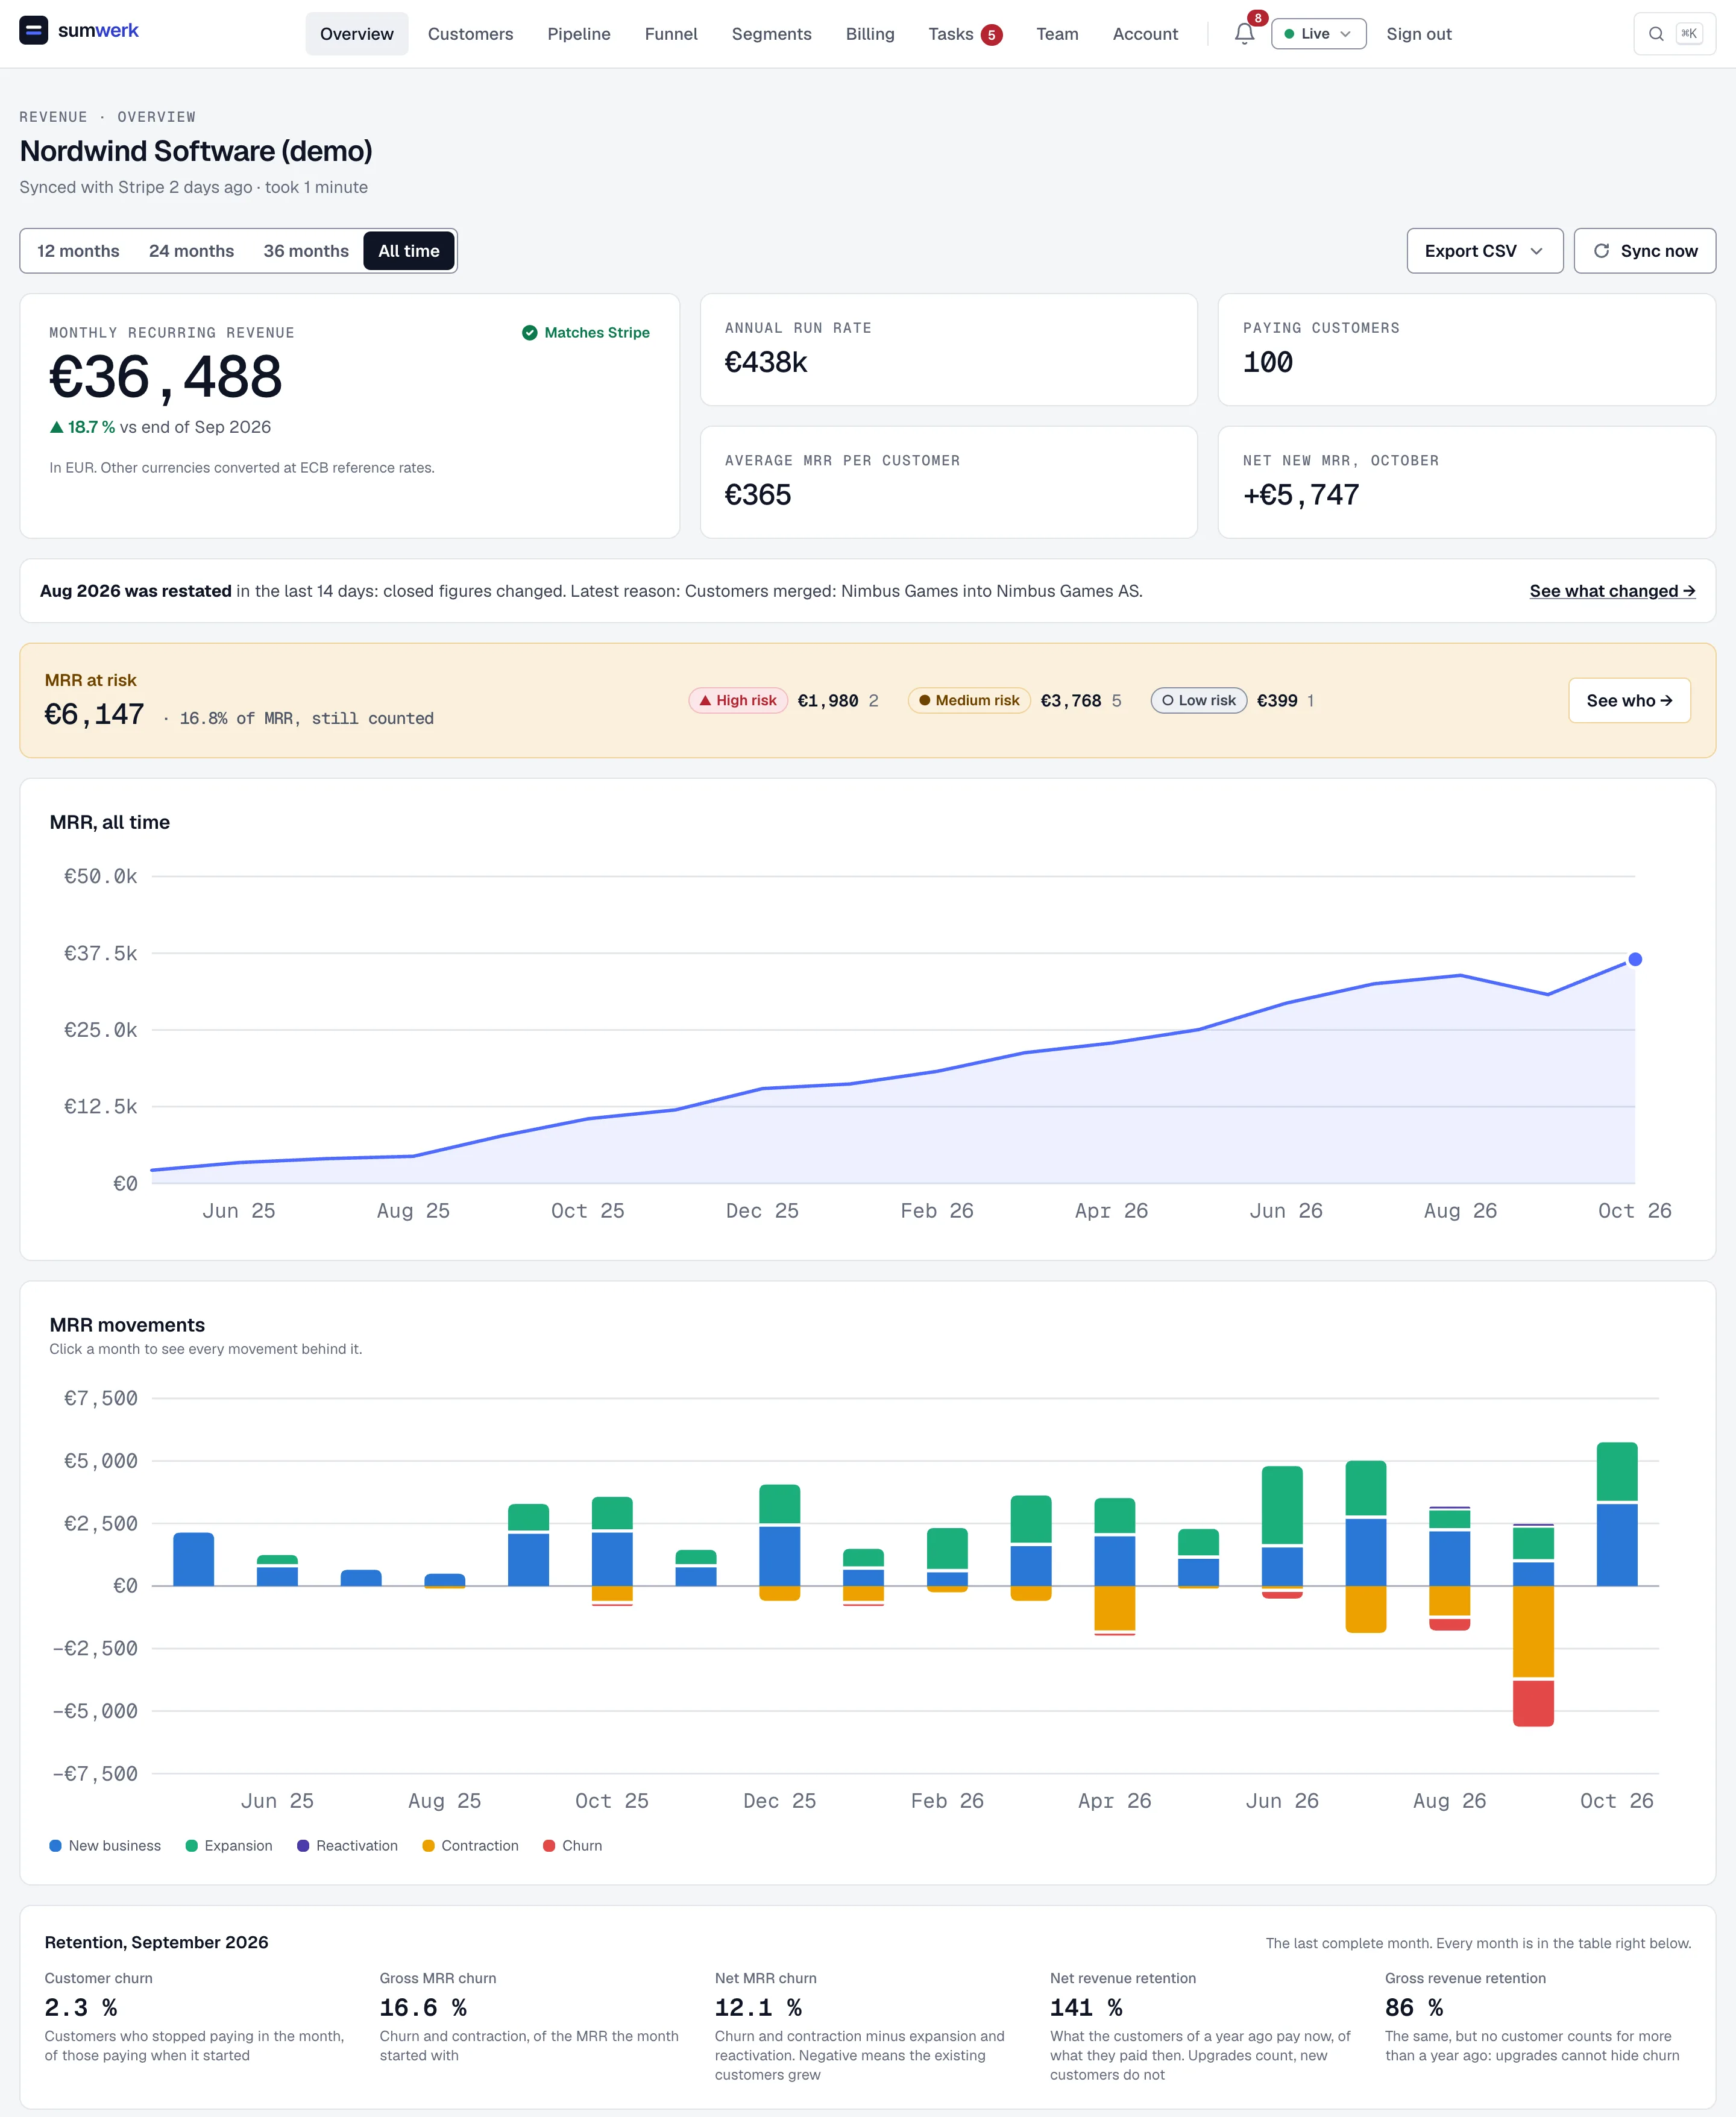The width and height of the screenshot is (1736, 2117).
Task: Click the Annual run rate €438k
Action: tap(766, 363)
